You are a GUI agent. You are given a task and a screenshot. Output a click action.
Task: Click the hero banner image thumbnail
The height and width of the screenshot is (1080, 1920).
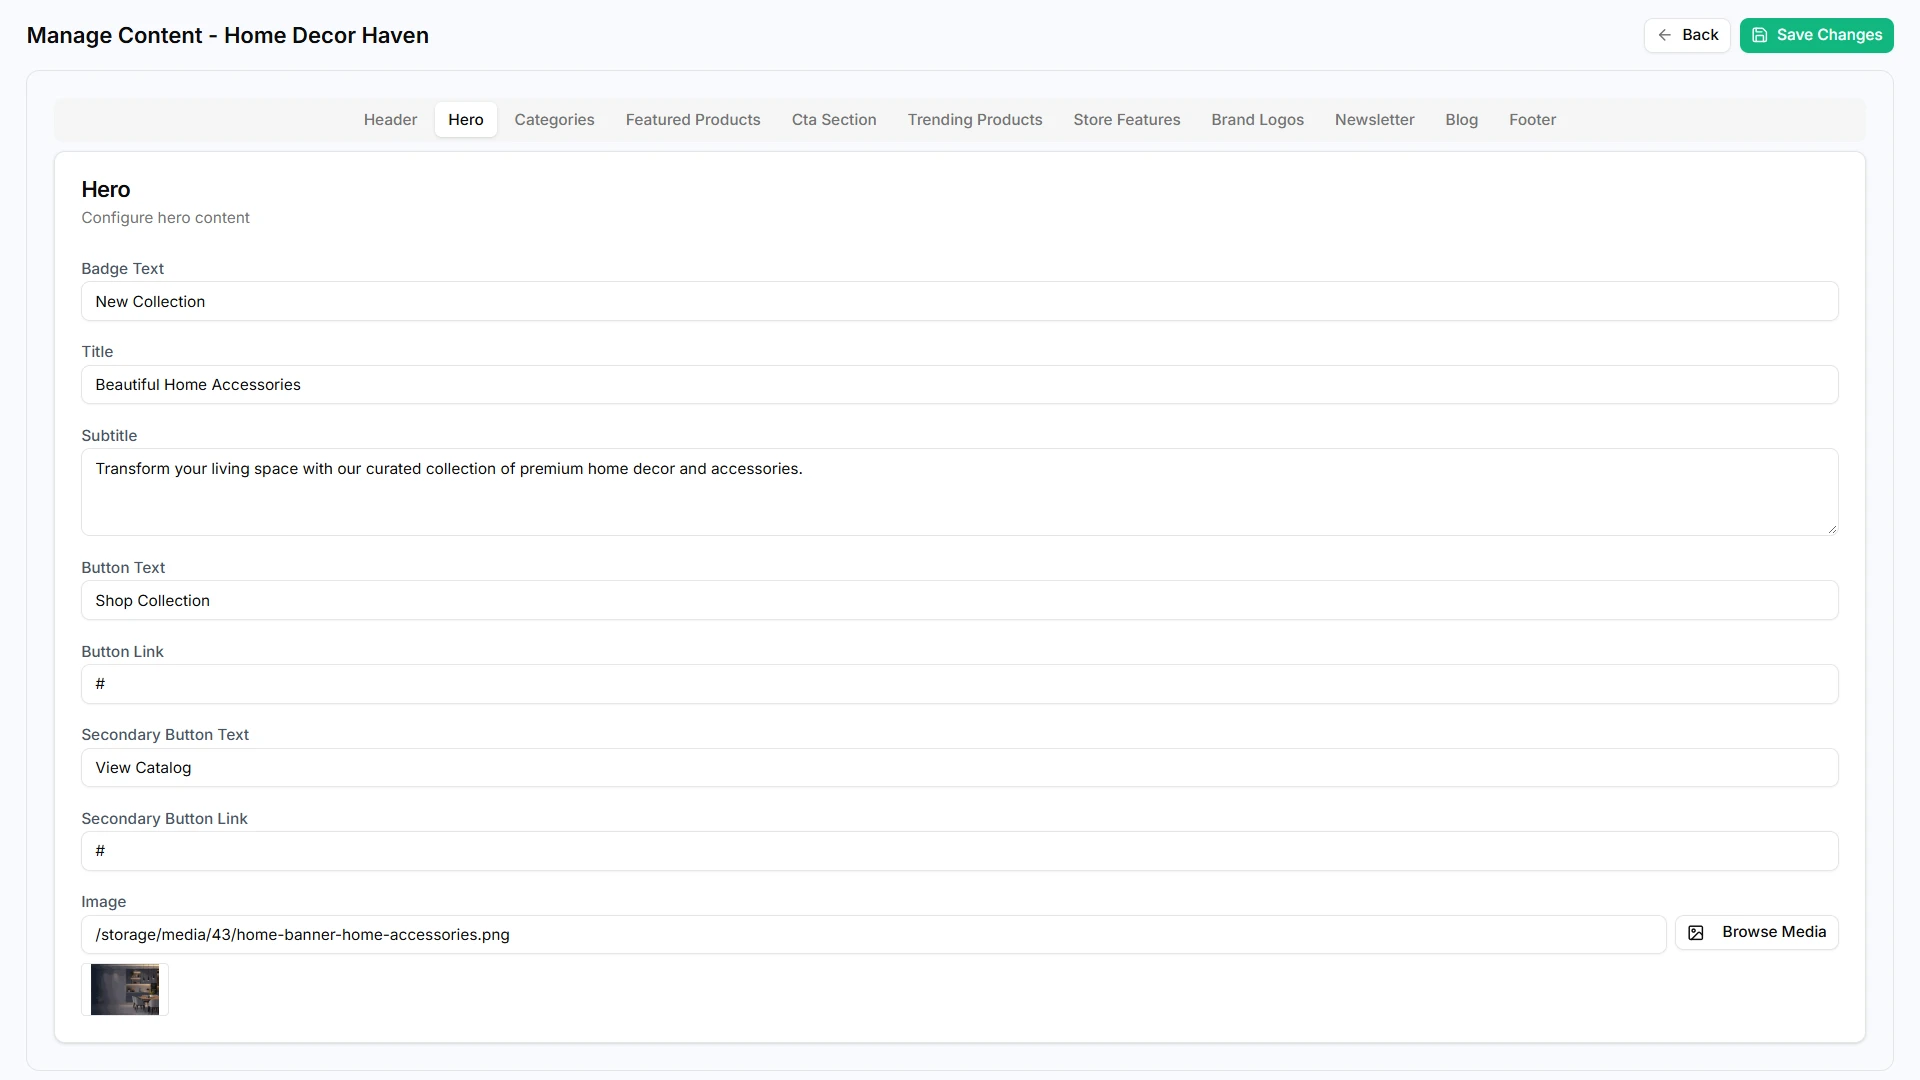coord(125,989)
